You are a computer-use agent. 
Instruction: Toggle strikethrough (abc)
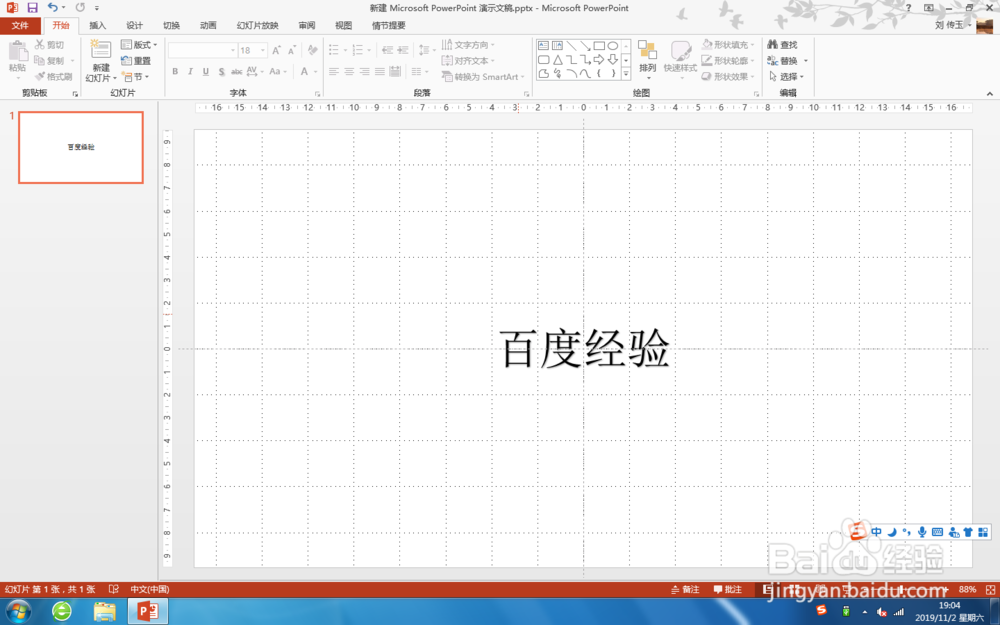click(237, 71)
